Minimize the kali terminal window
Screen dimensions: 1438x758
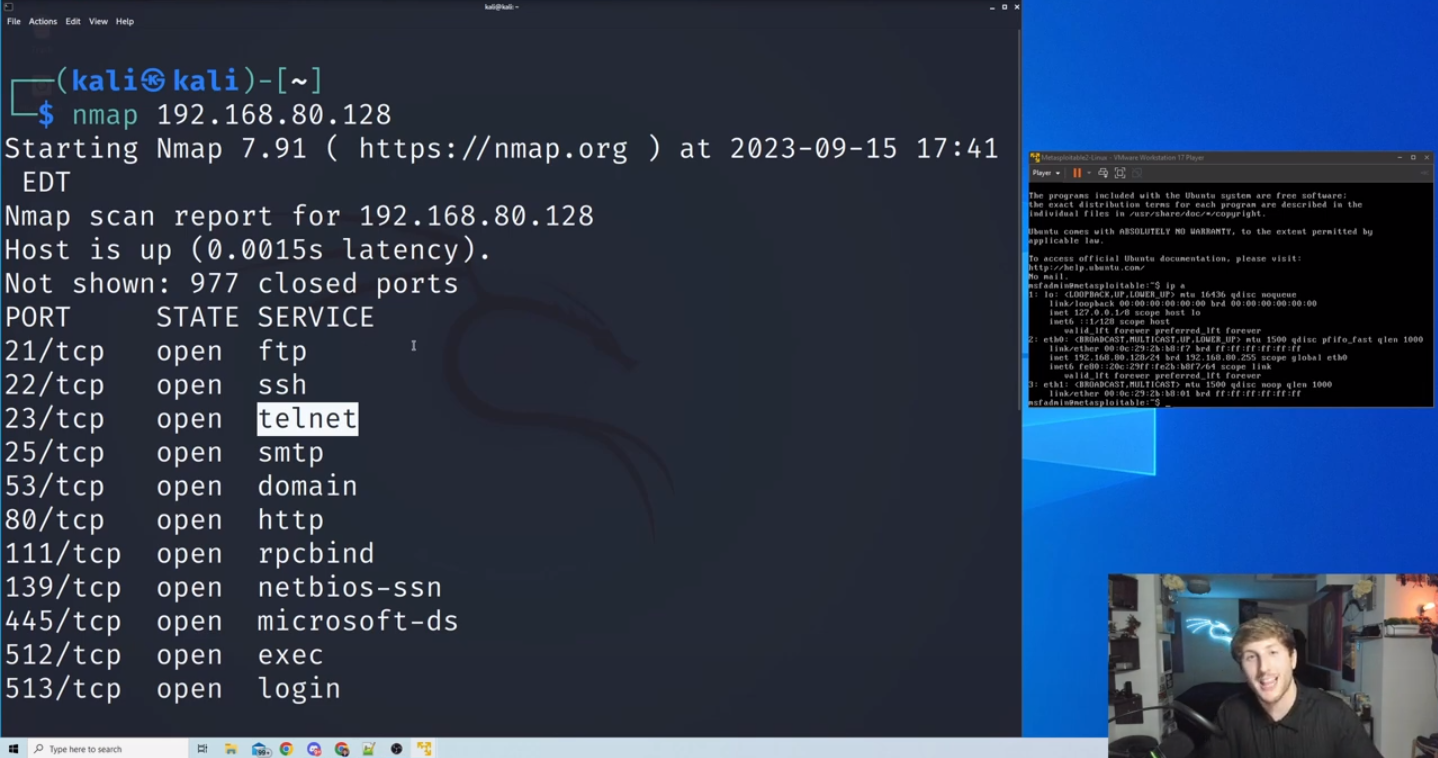coord(992,7)
